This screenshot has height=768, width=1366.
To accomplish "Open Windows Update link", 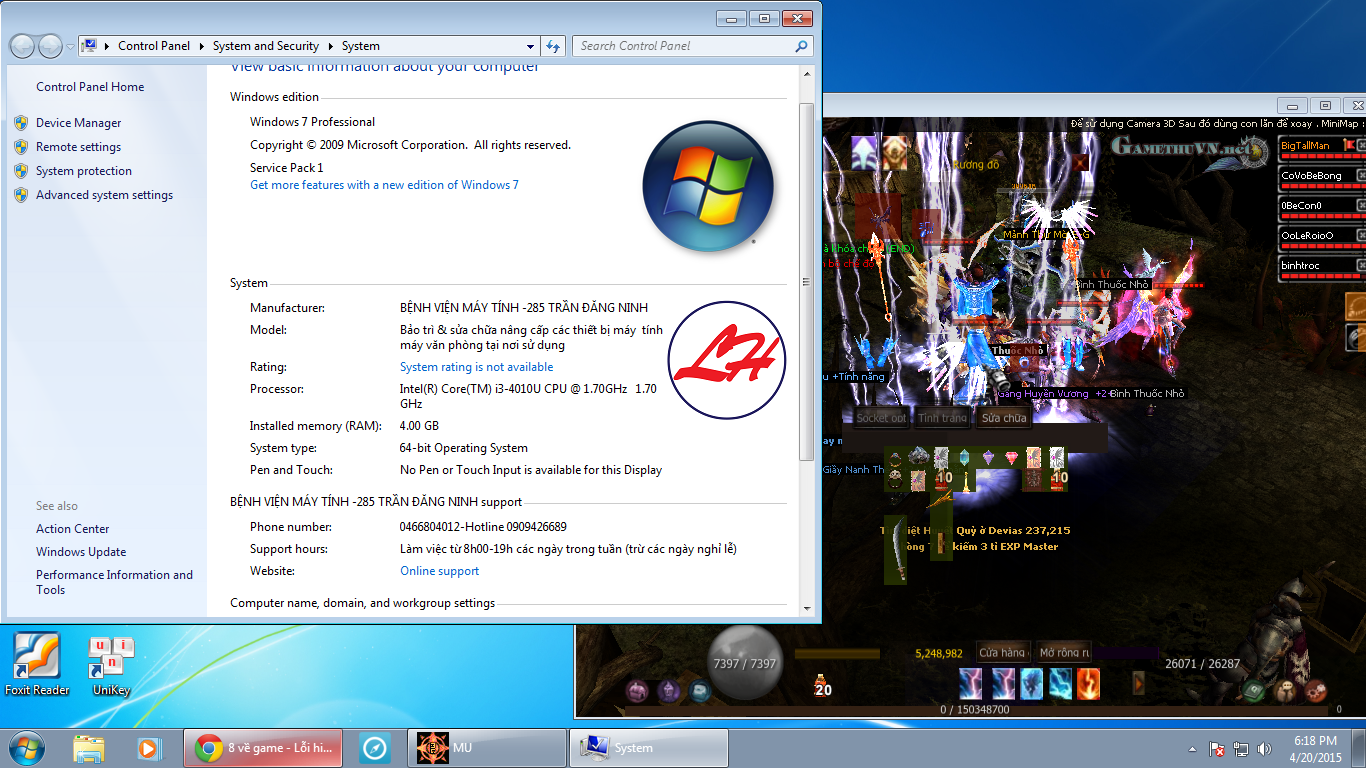I will [81, 552].
